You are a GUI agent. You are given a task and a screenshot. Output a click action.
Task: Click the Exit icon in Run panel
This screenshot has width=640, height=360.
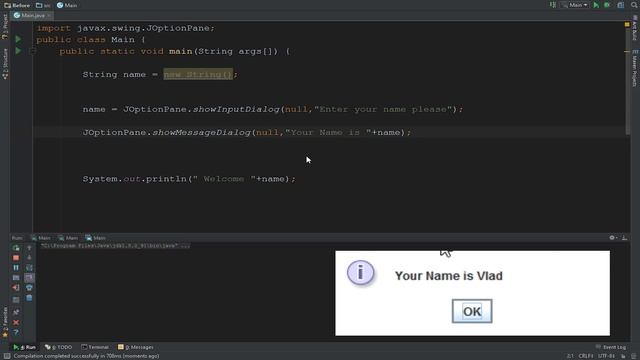pyautogui.click(x=16, y=288)
